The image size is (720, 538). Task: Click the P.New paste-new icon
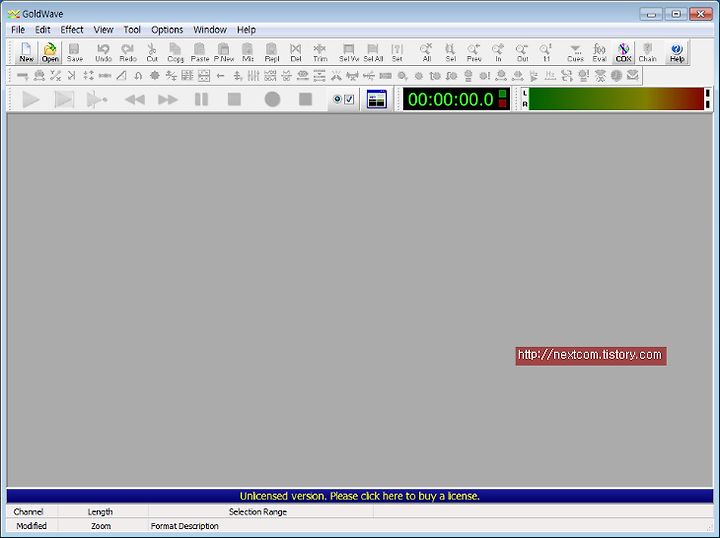[x=224, y=52]
